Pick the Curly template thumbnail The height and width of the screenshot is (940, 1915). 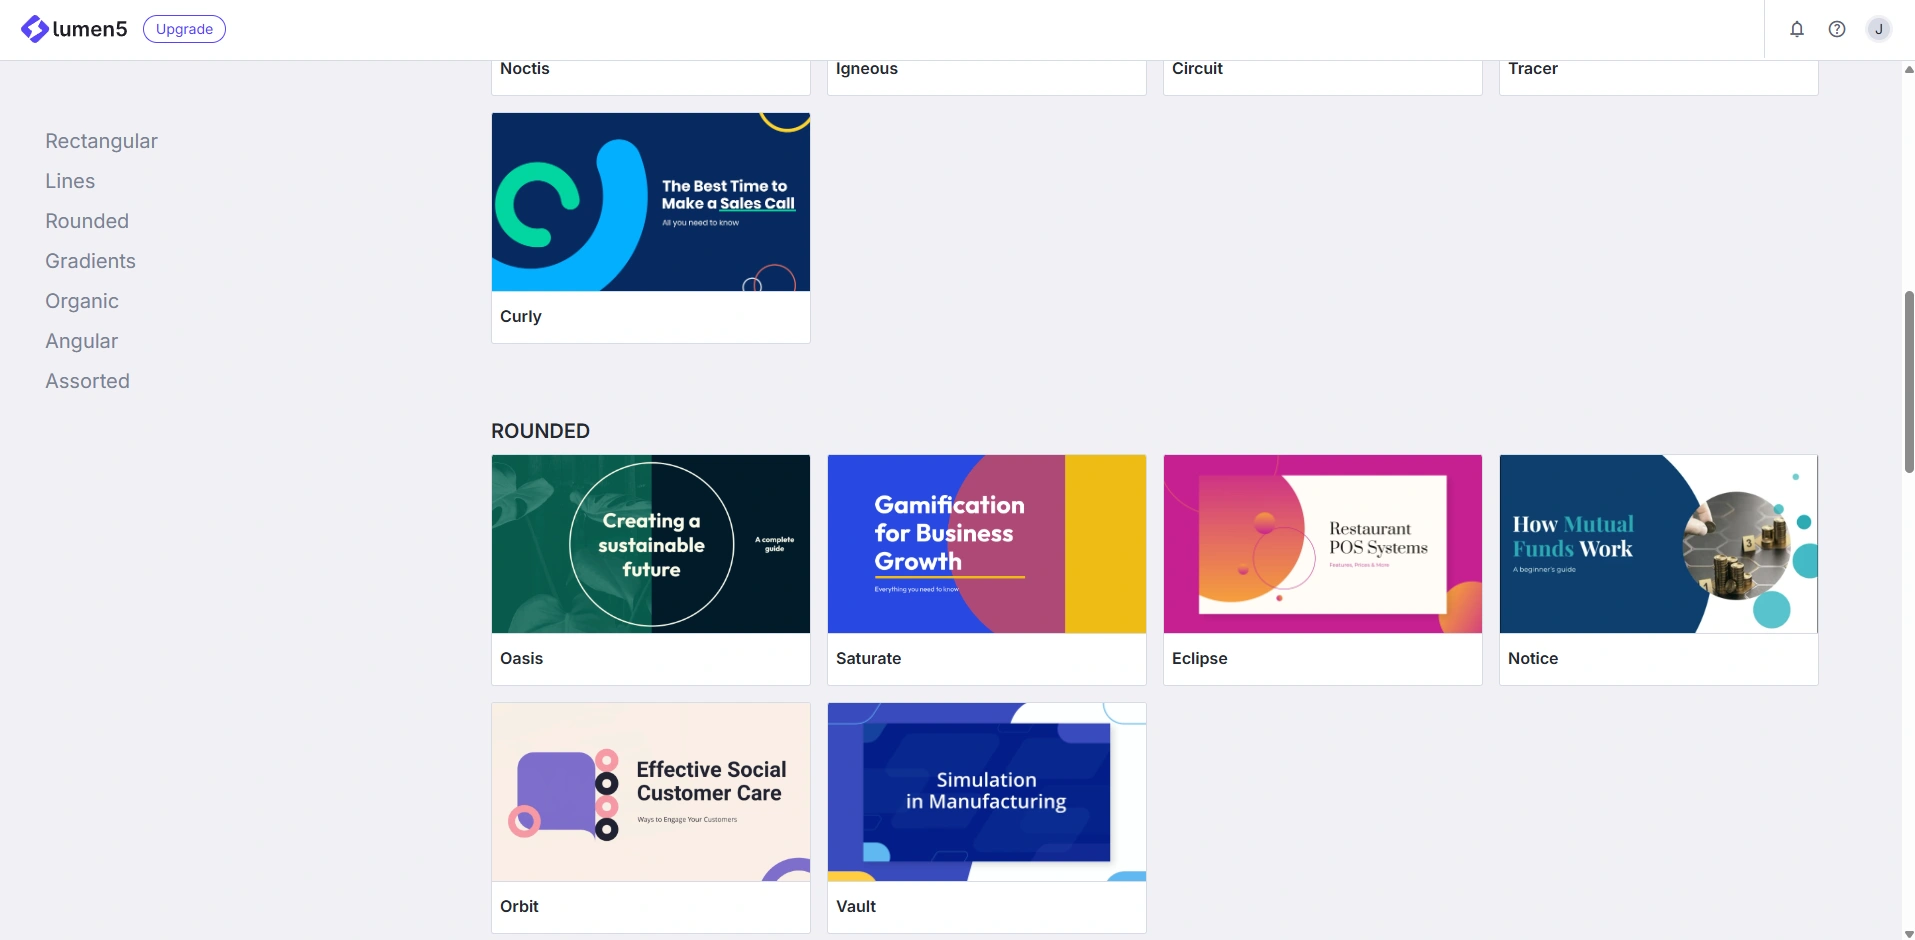pyautogui.click(x=651, y=202)
